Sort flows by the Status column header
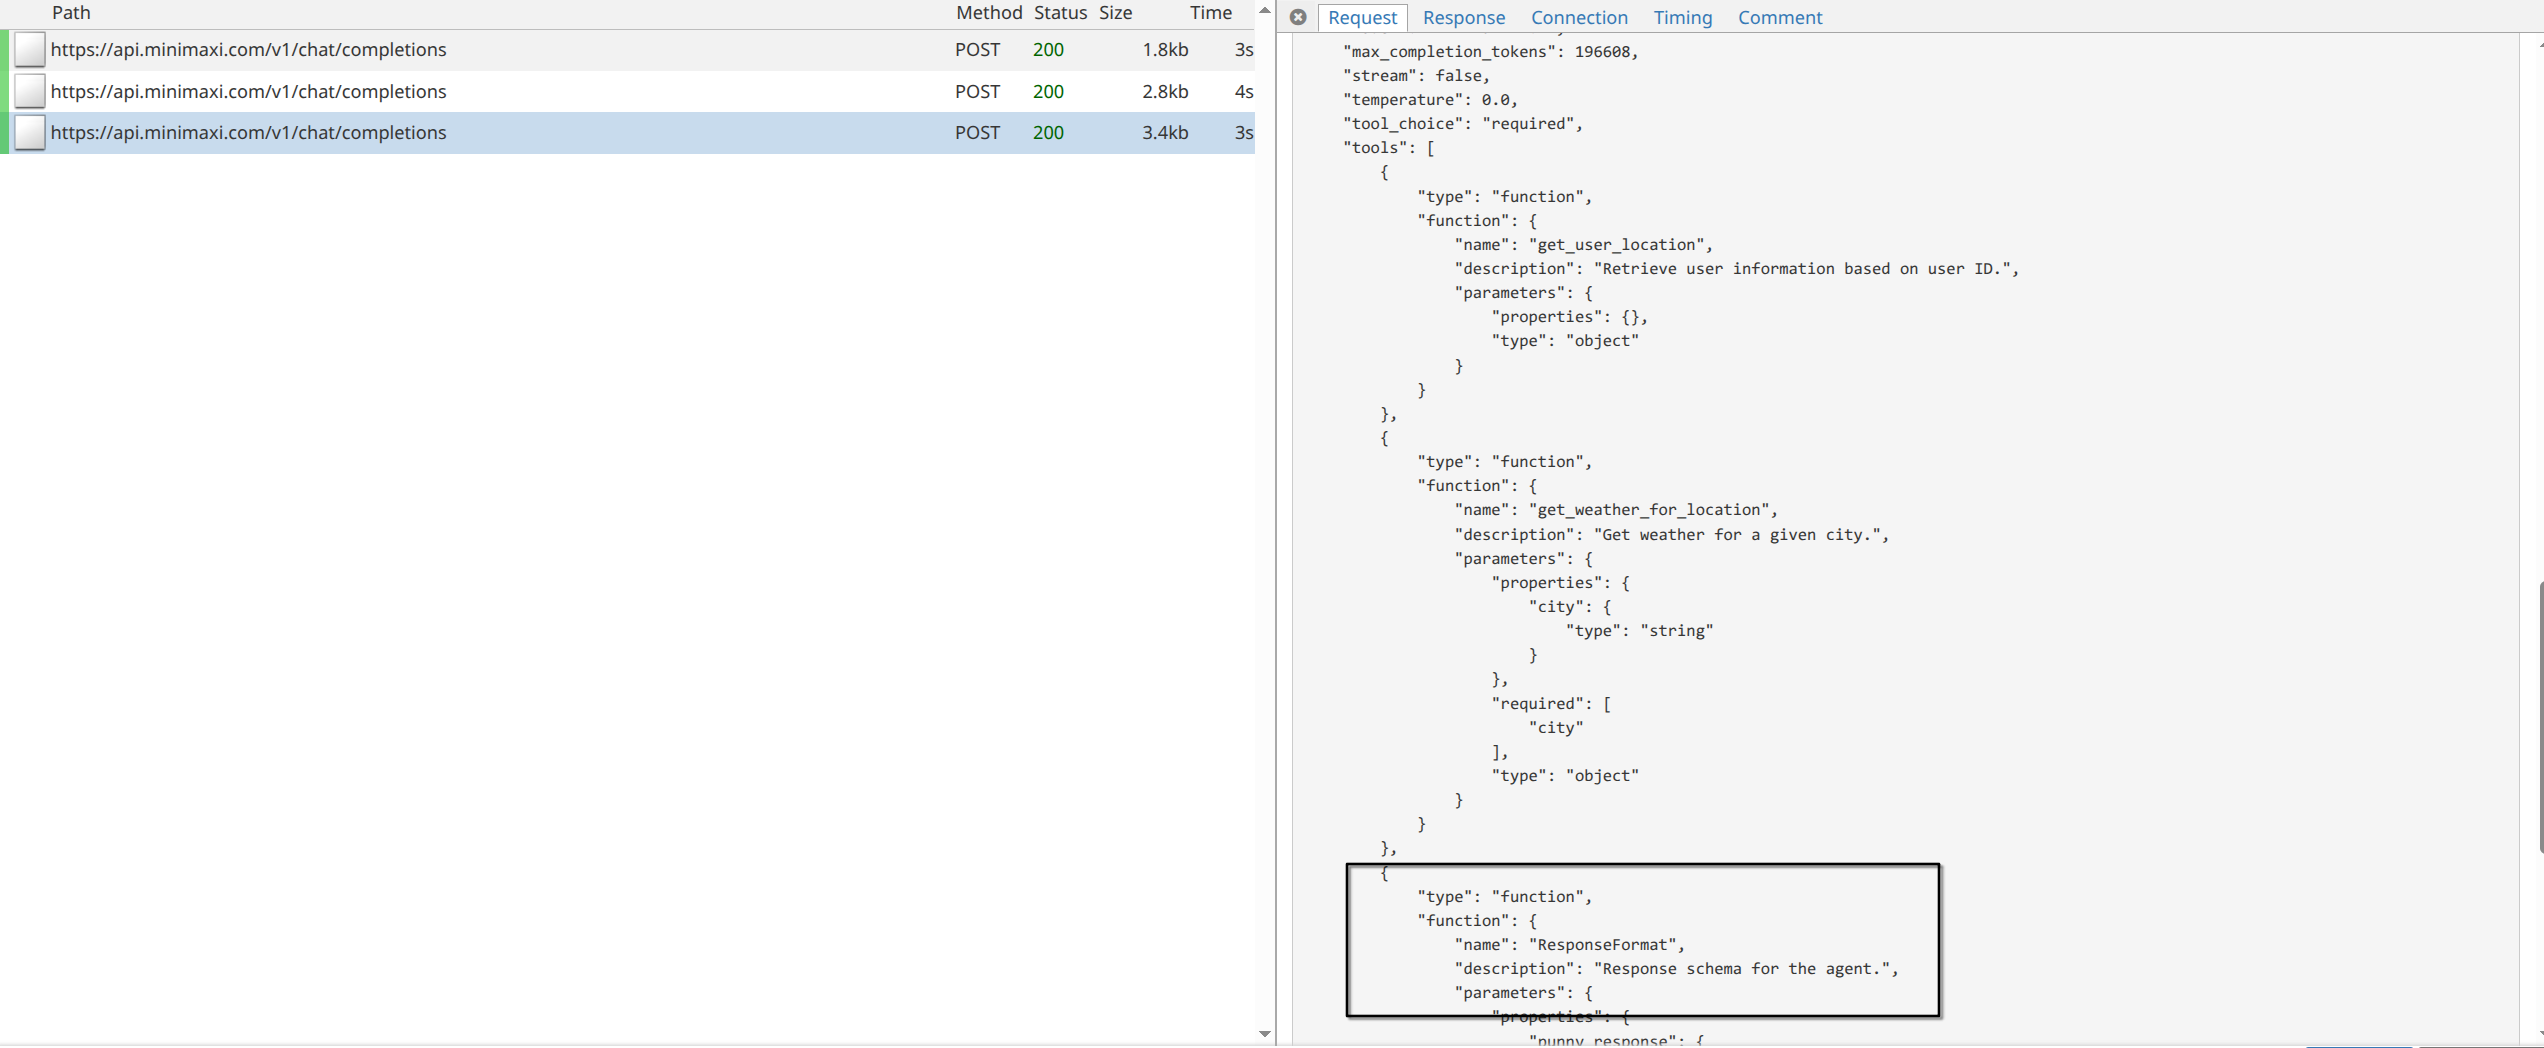Screen dimensions: 2544x1048 (1060, 13)
